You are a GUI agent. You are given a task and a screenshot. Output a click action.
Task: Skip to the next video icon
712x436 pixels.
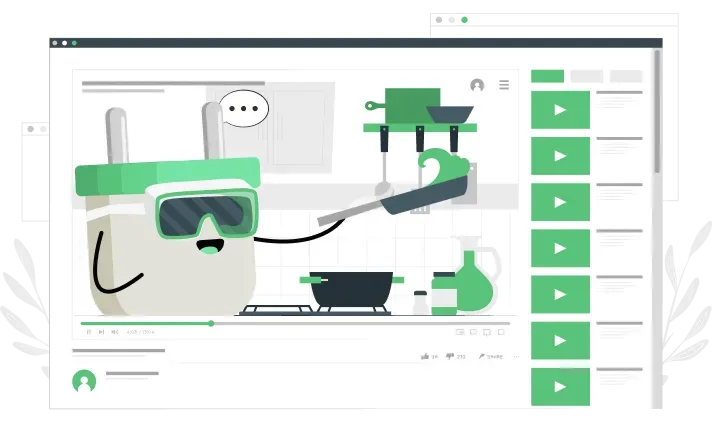(102, 332)
